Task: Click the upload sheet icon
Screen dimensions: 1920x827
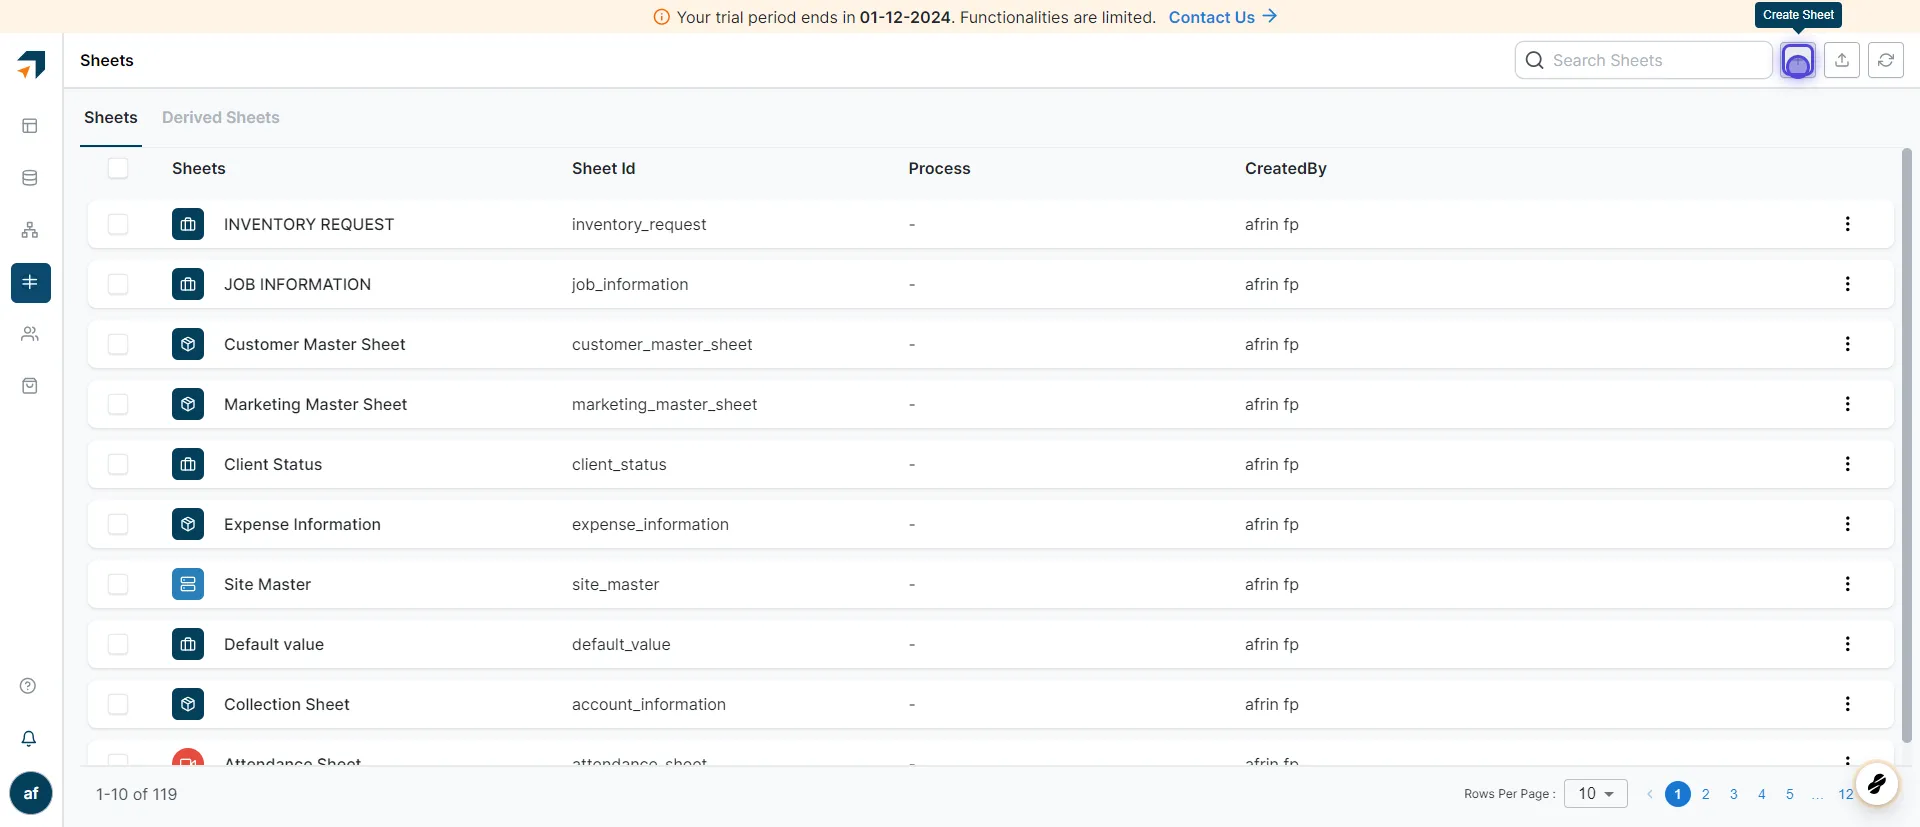Action: (x=1841, y=61)
